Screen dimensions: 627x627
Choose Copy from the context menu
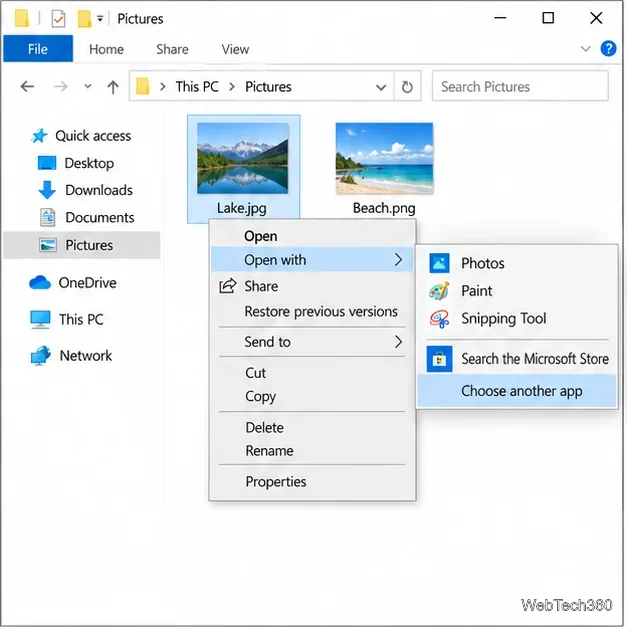pos(312,396)
